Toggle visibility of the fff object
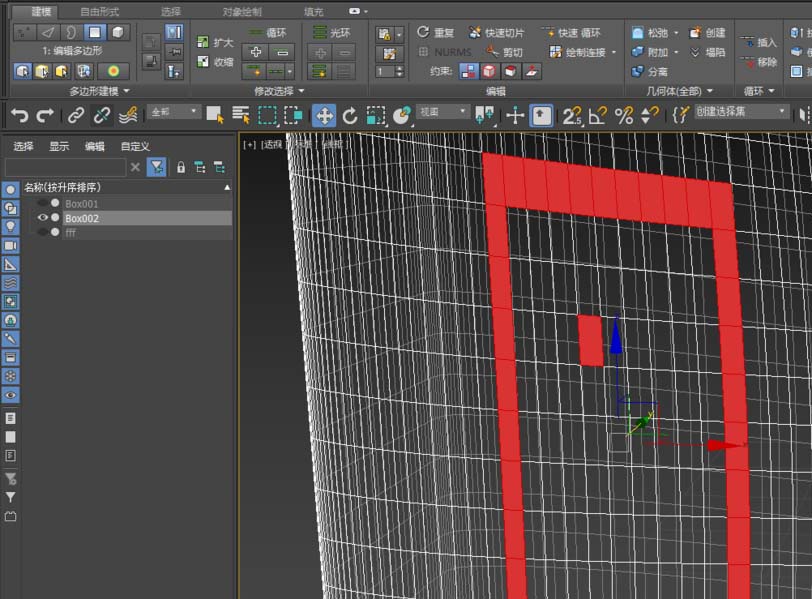The image size is (812, 599). (42, 232)
